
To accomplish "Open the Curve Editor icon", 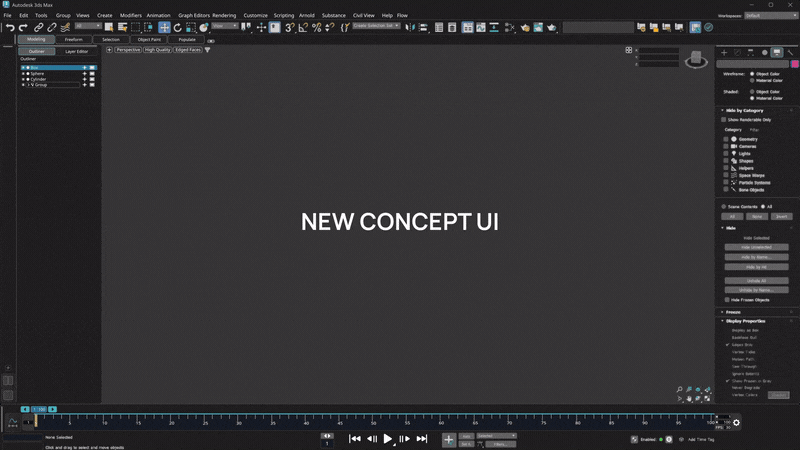I will coord(481,28).
